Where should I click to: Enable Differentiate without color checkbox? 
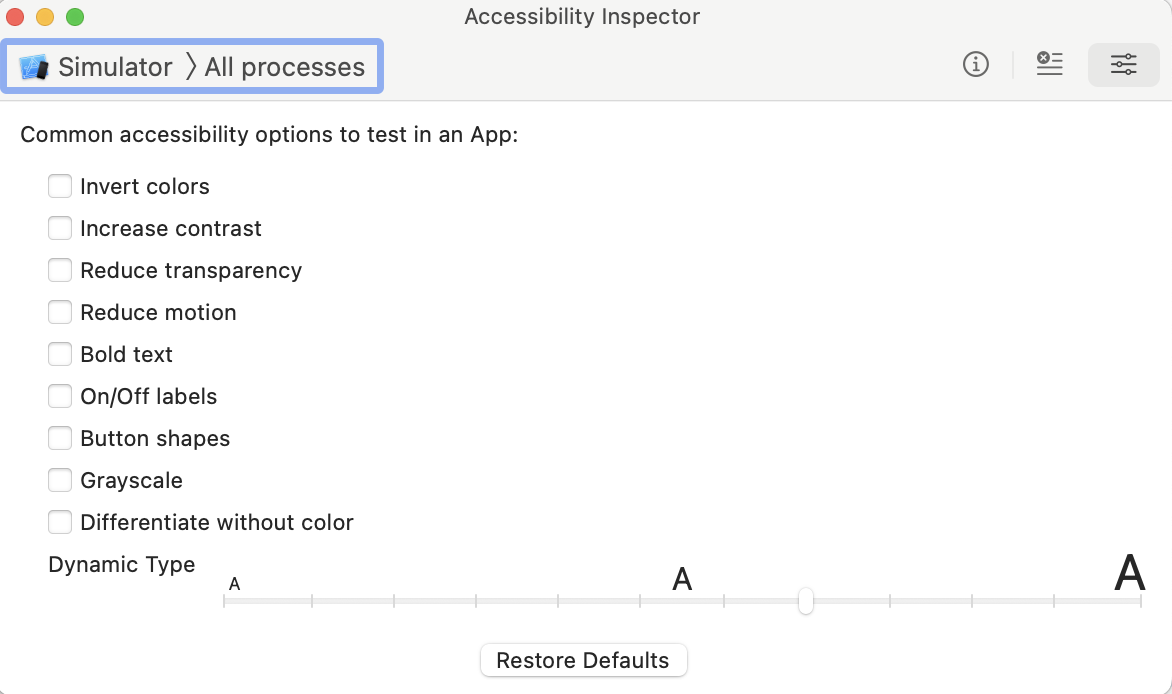click(x=60, y=522)
